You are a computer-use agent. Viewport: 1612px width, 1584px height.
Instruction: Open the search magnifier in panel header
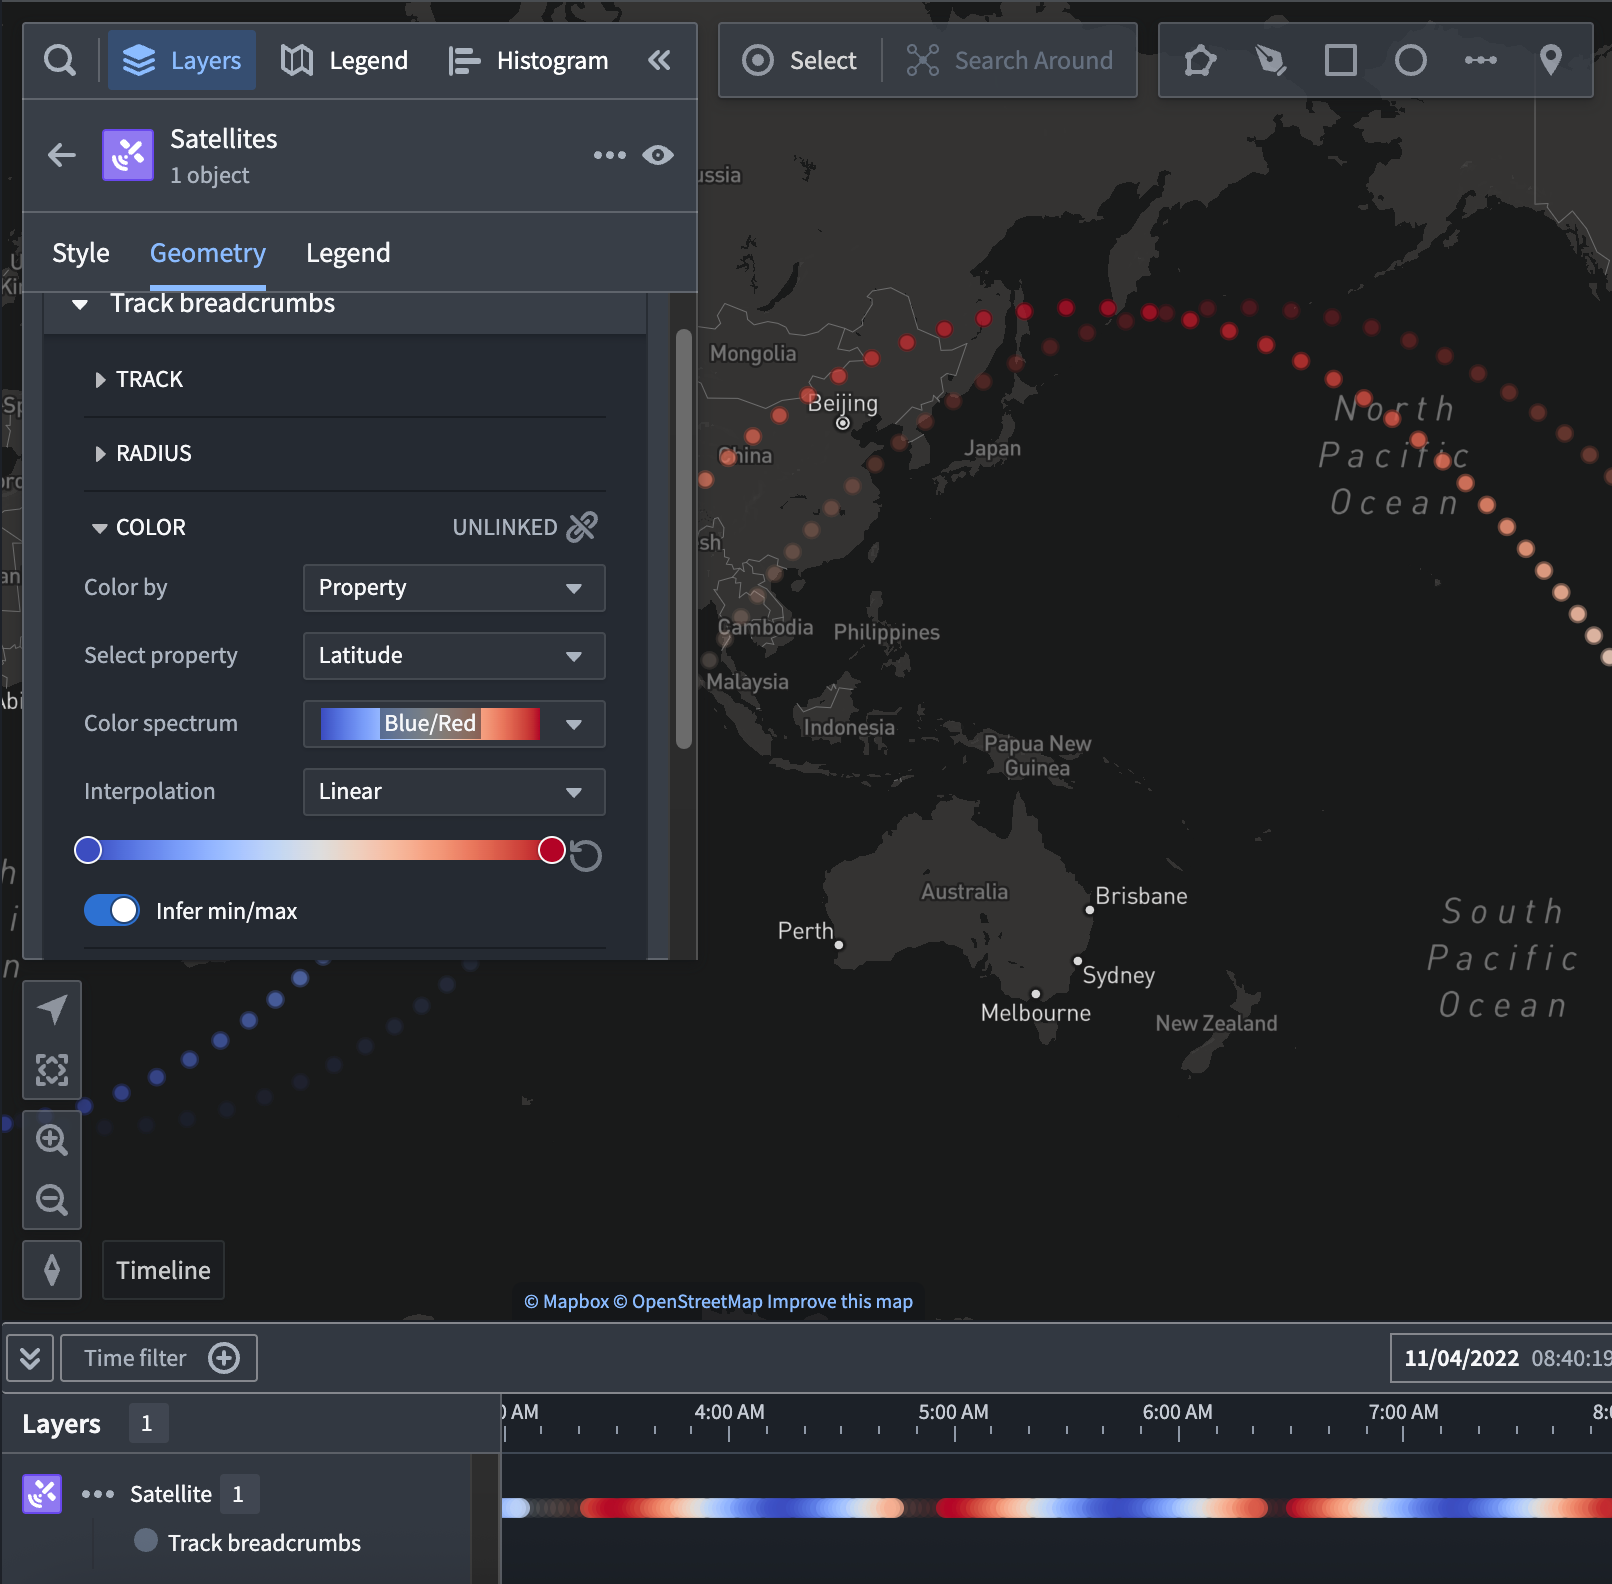pyautogui.click(x=60, y=61)
